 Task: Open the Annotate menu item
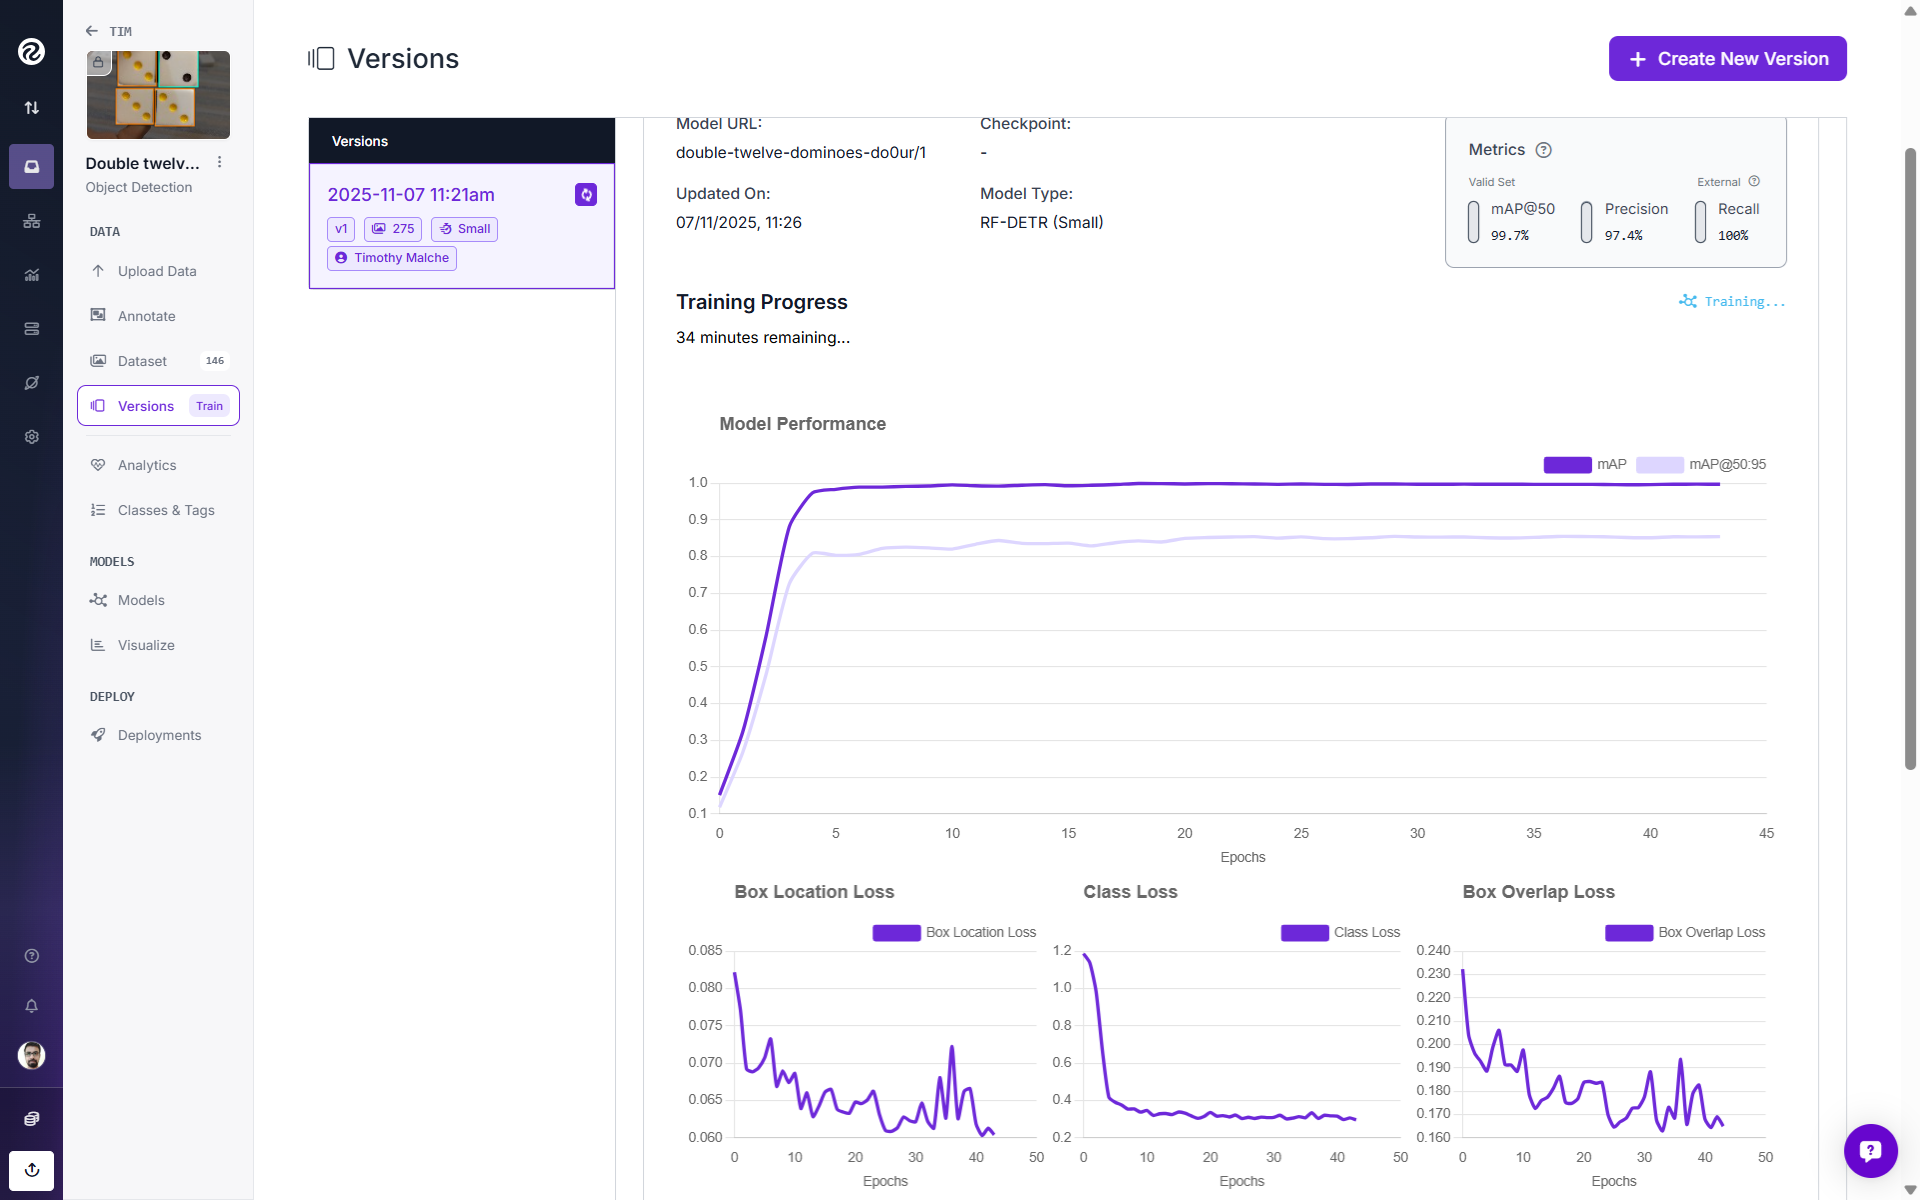(146, 316)
